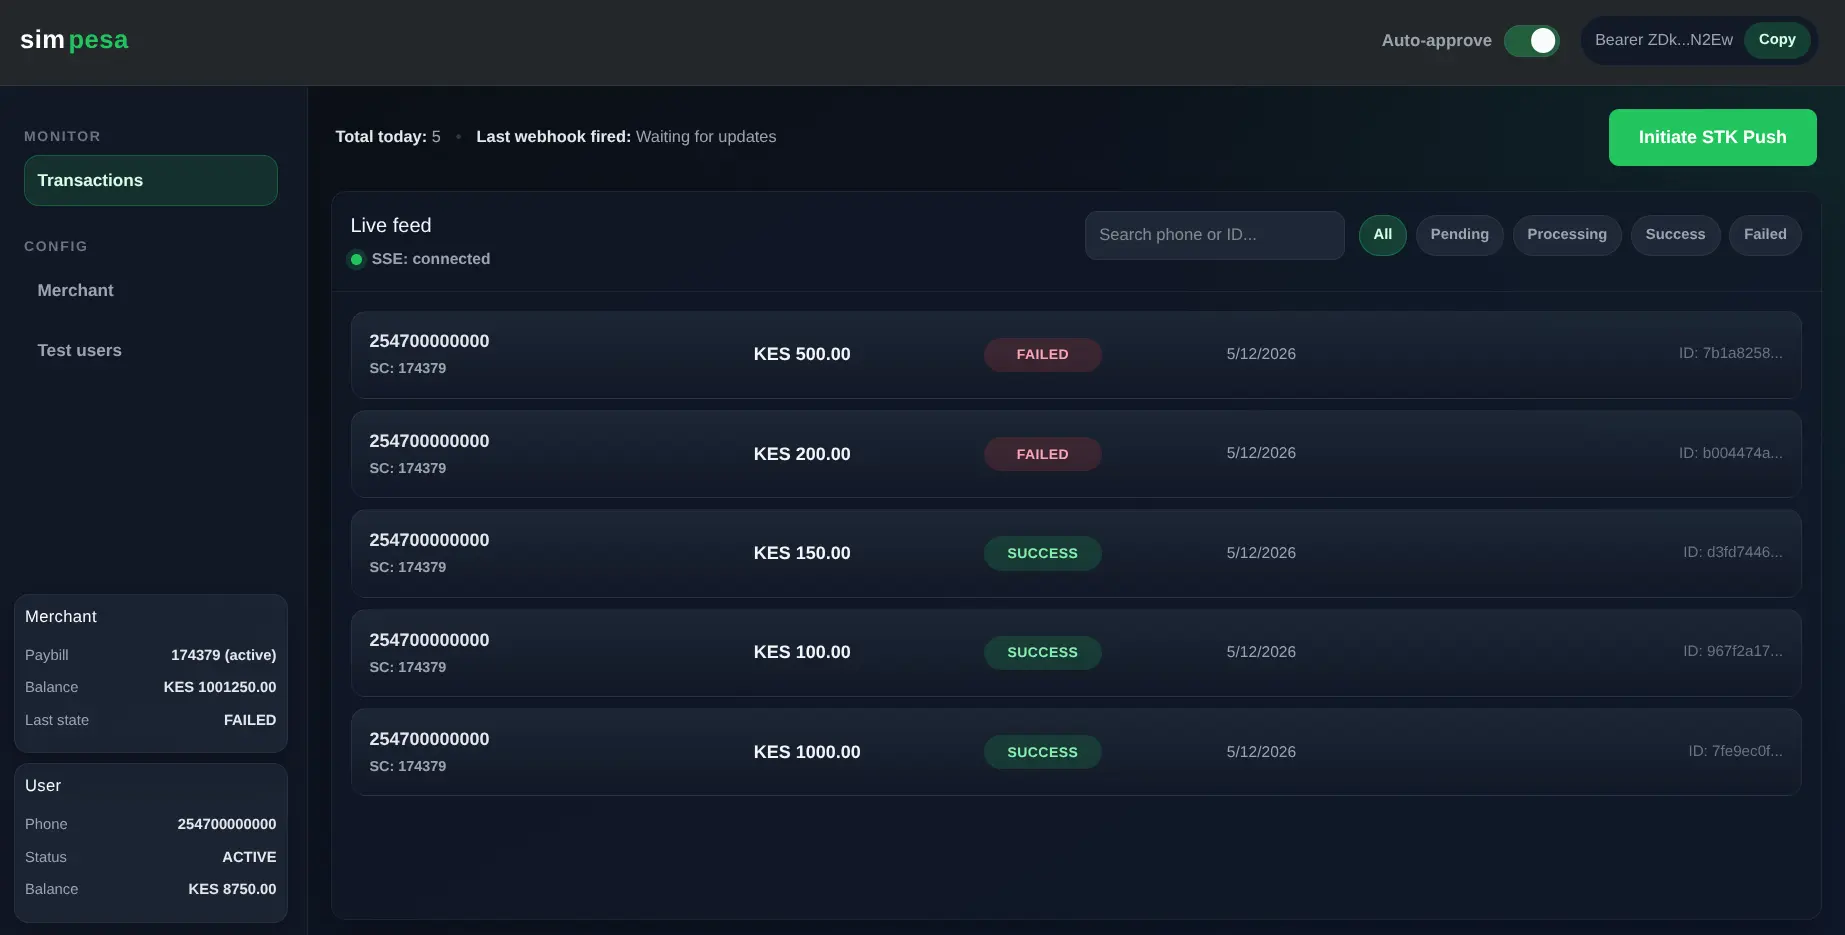Filter feed by Pending
The height and width of the screenshot is (935, 1845).
pos(1459,235)
